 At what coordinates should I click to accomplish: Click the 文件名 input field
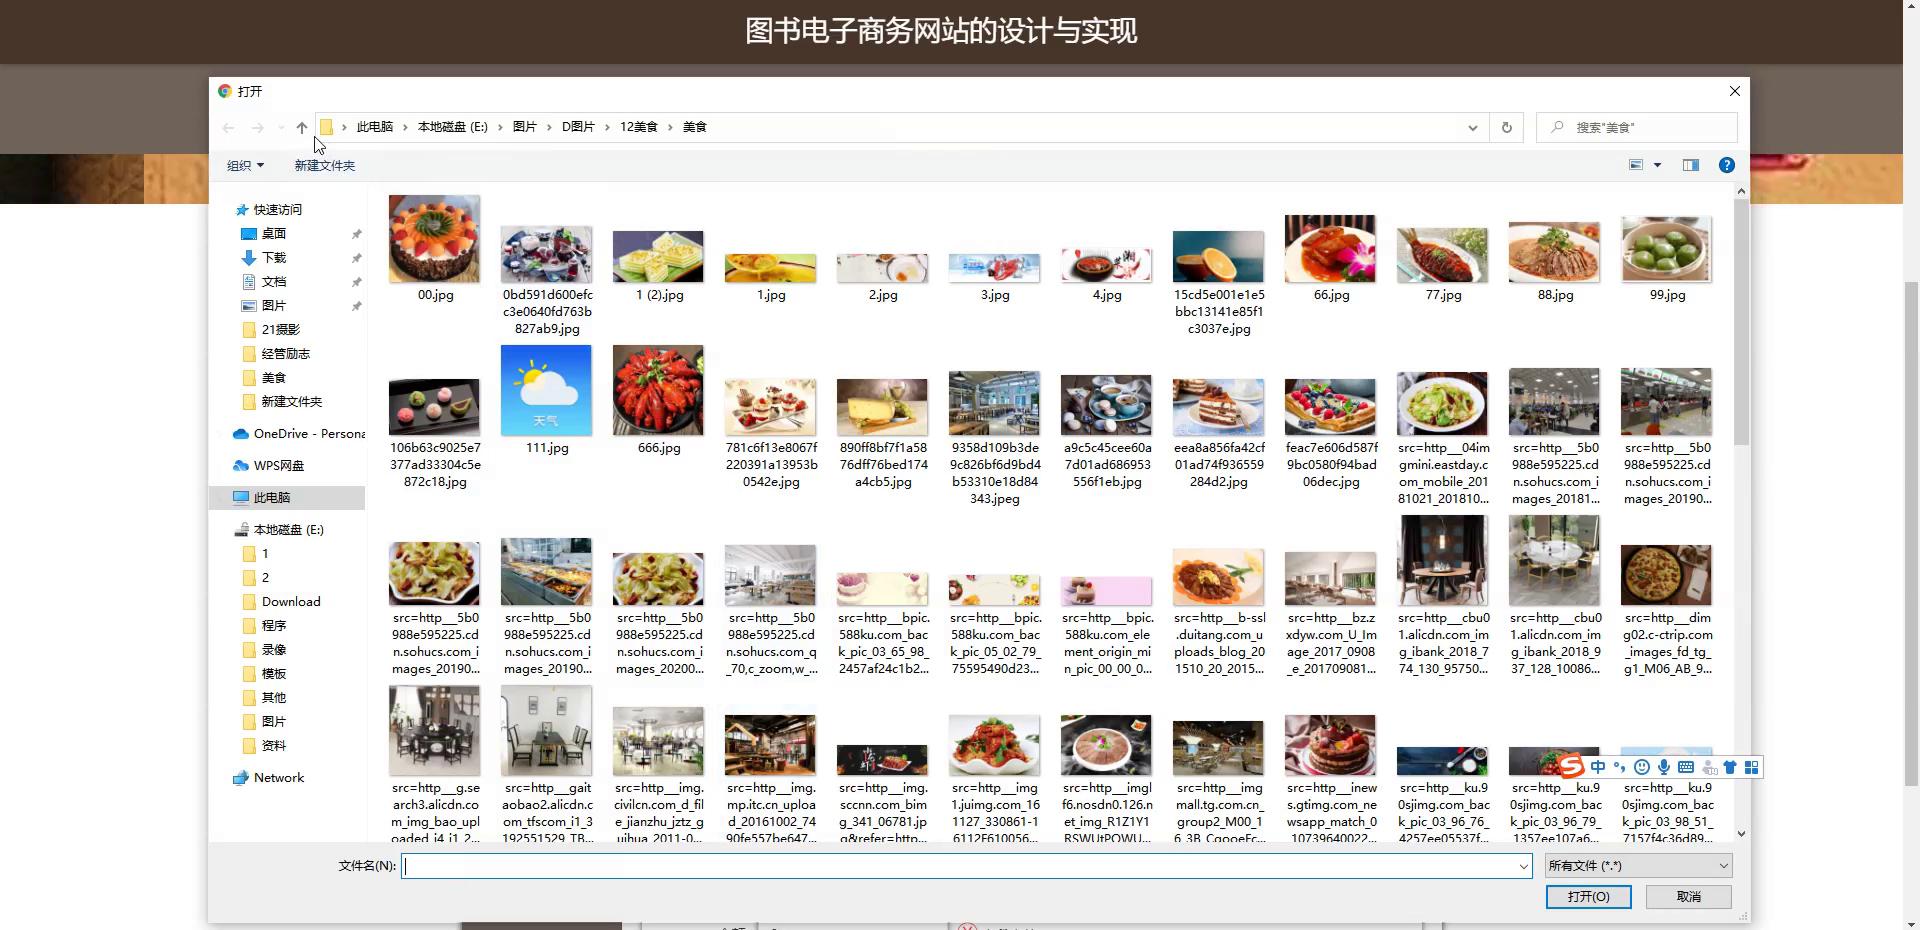960,866
